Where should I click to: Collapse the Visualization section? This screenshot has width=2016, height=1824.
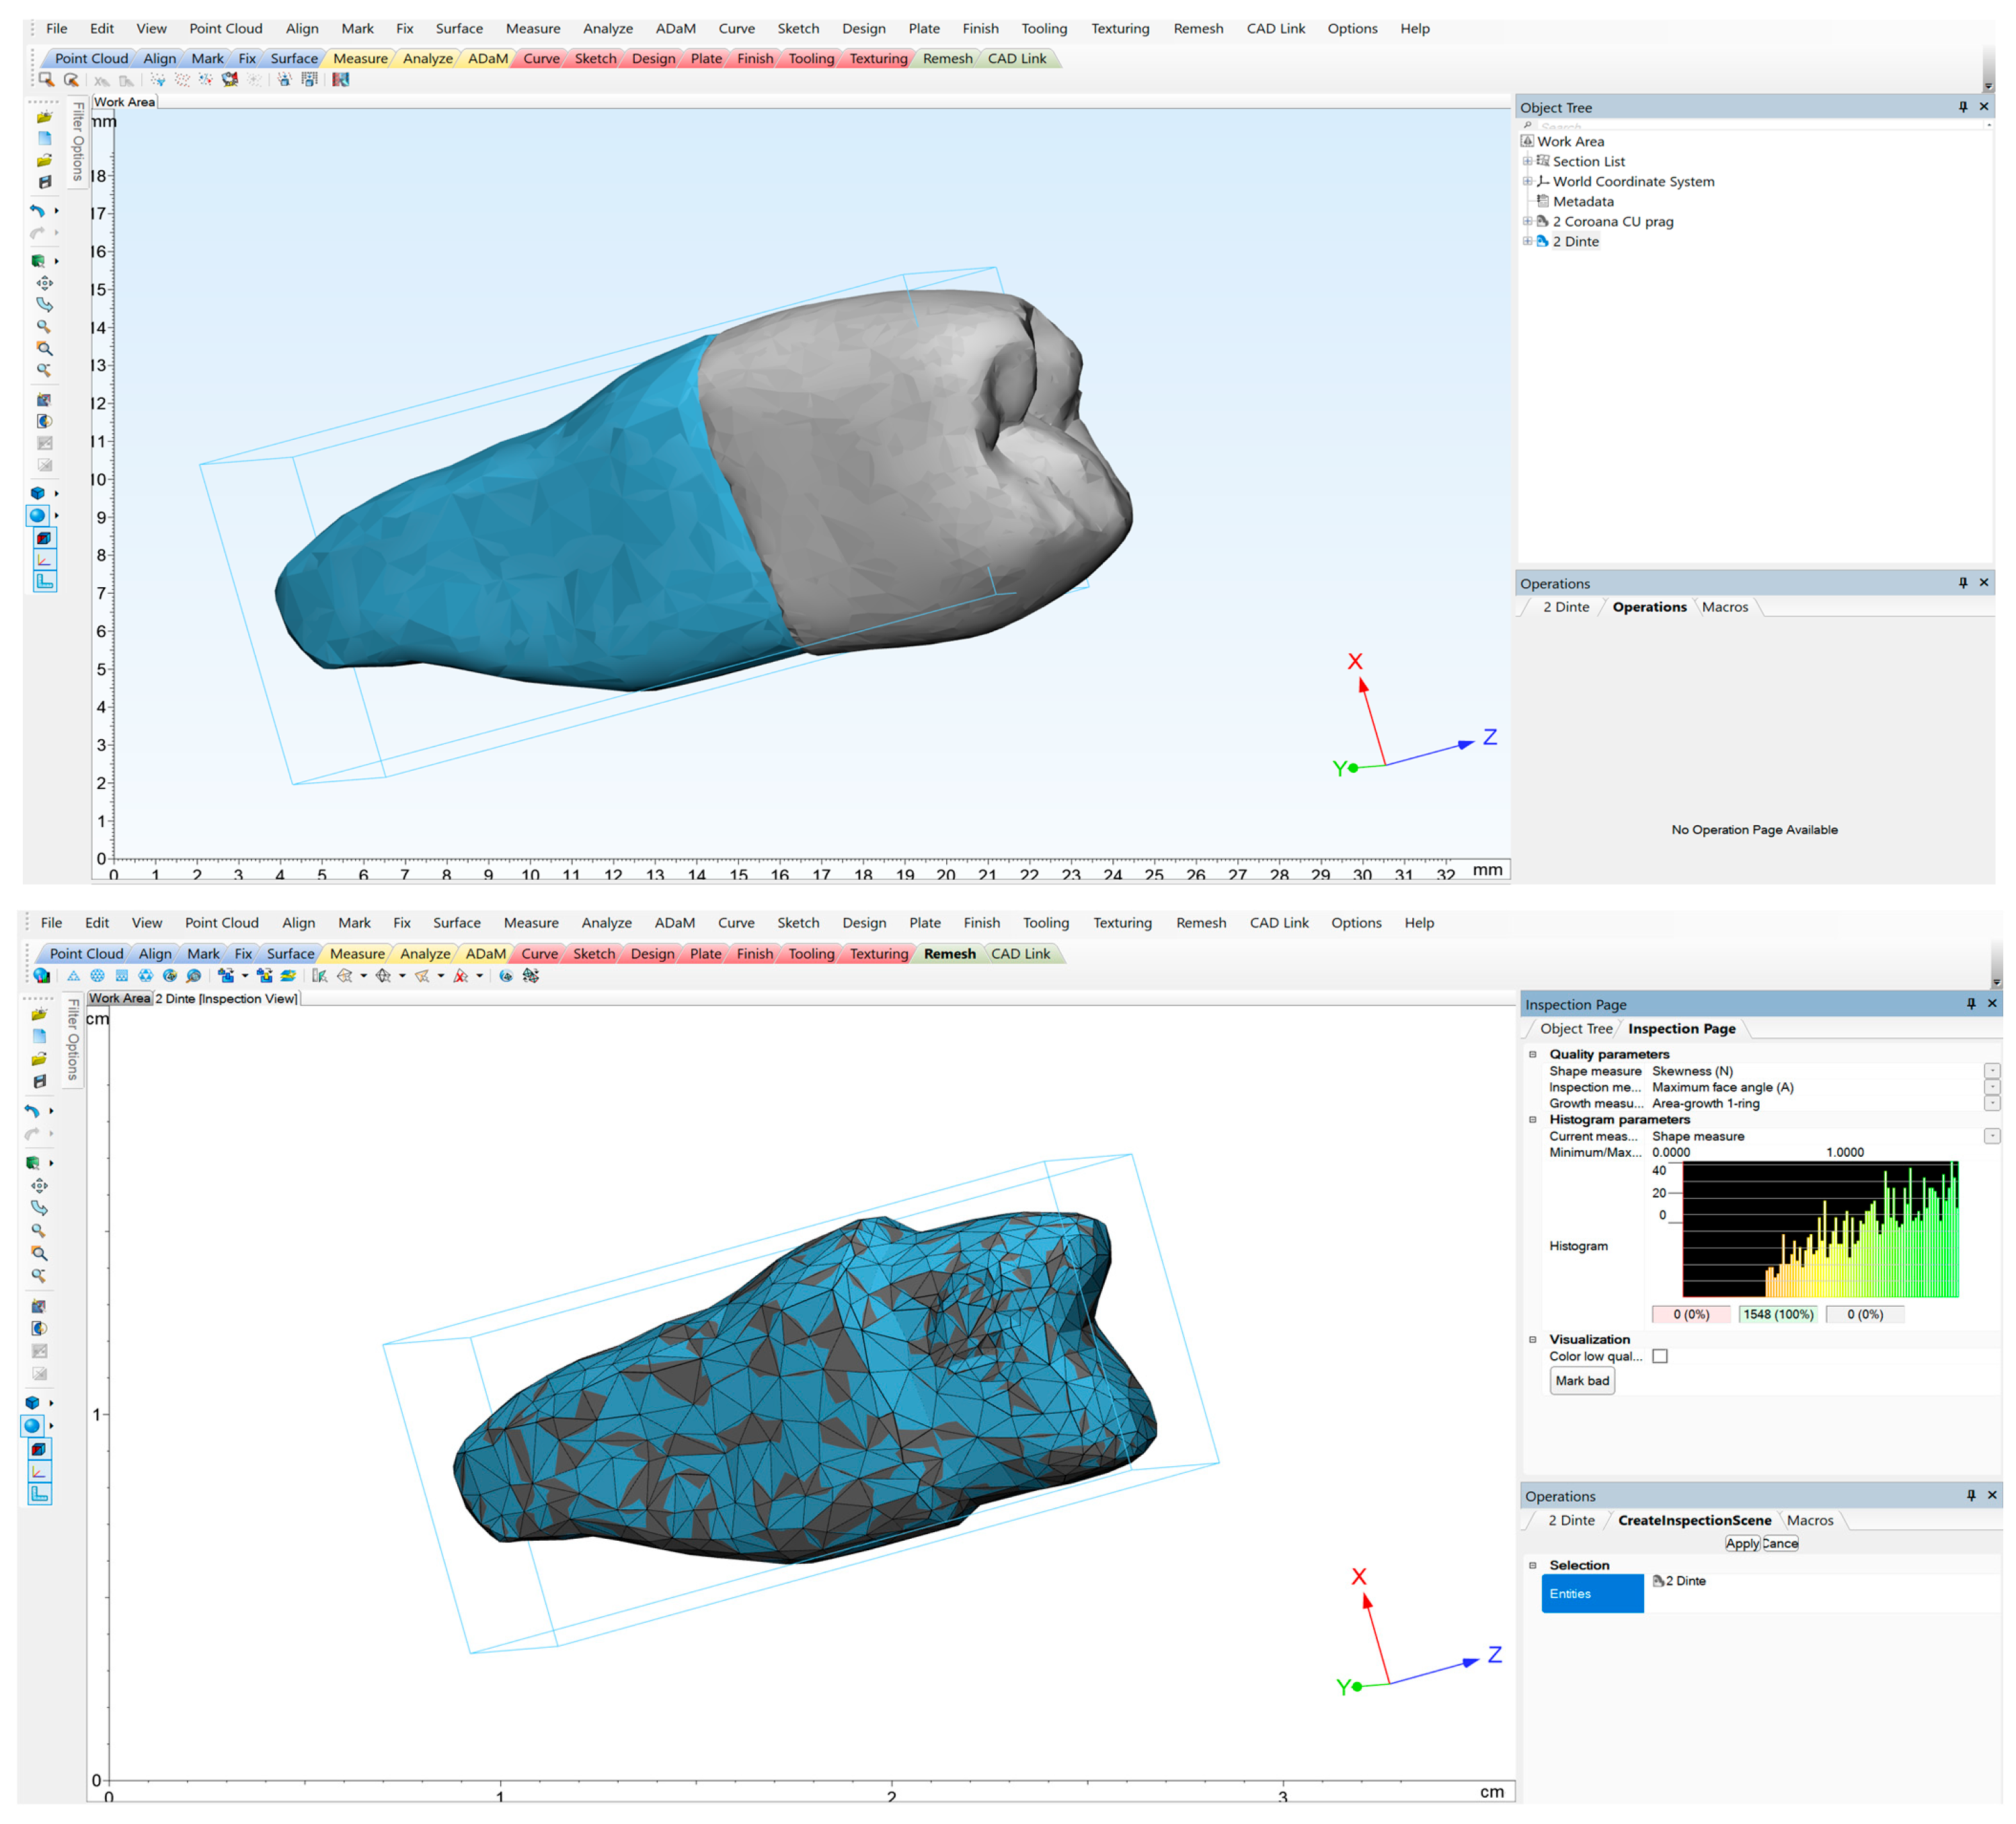tap(1532, 1340)
